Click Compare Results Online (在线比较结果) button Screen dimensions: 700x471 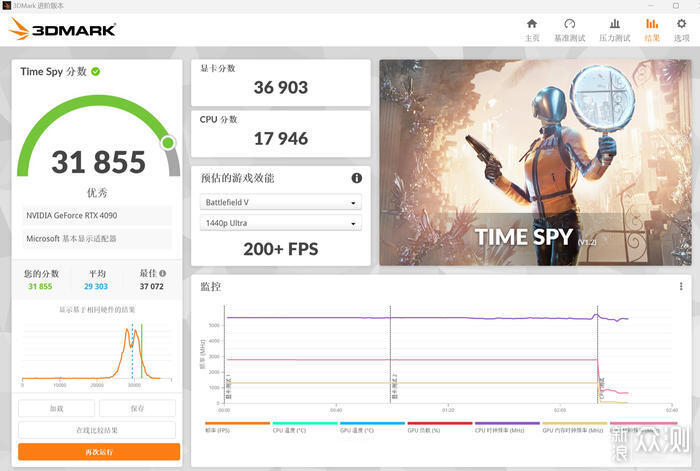pyautogui.click(x=97, y=430)
